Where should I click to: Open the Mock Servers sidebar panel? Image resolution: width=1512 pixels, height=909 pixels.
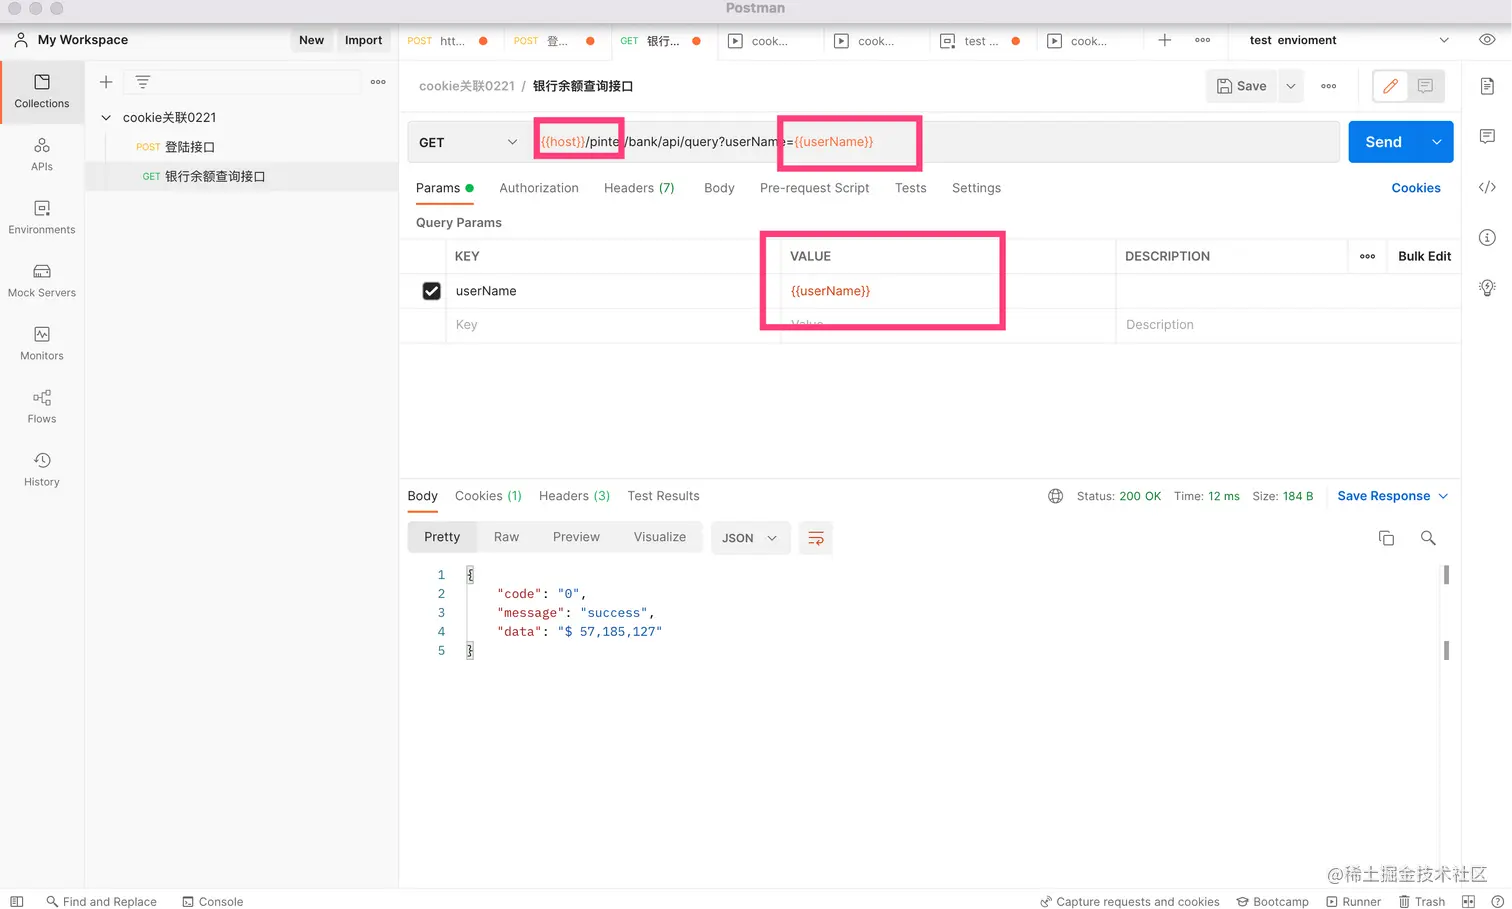(x=42, y=281)
